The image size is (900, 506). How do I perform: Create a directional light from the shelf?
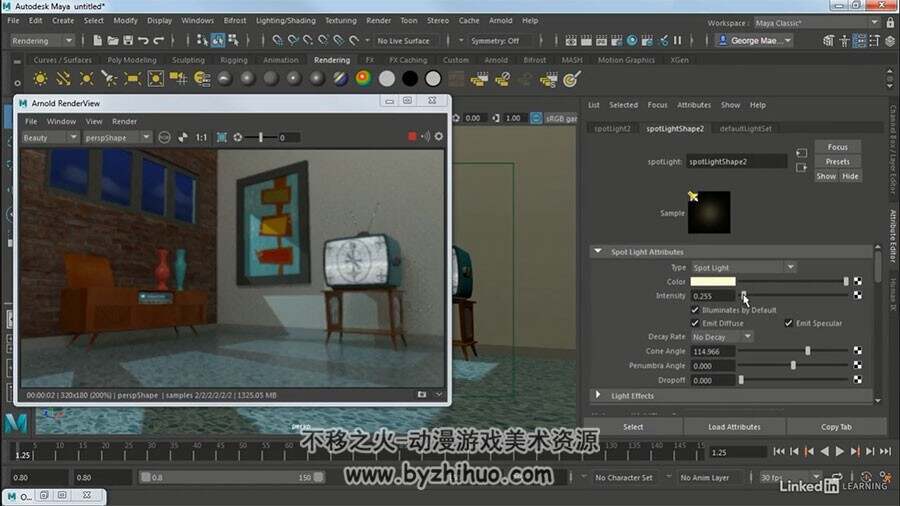coord(63,79)
